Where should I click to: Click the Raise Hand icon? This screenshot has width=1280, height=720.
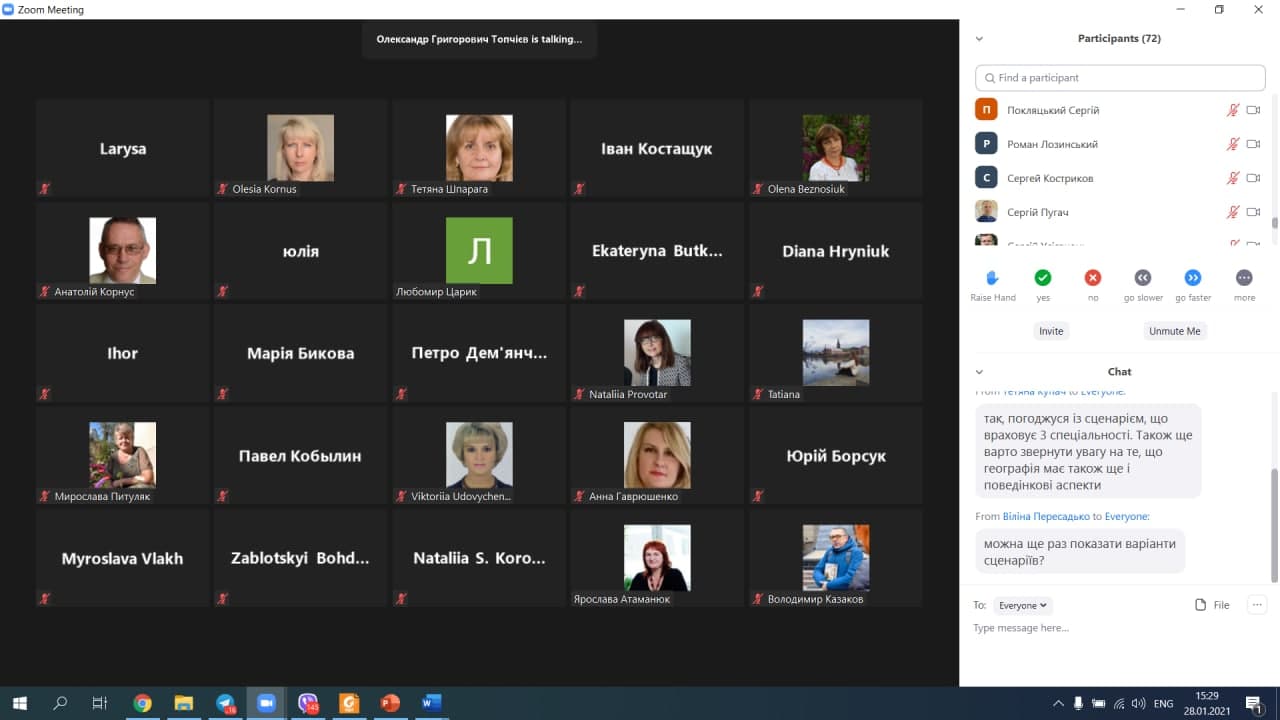pyautogui.click(x=993, y=277)
